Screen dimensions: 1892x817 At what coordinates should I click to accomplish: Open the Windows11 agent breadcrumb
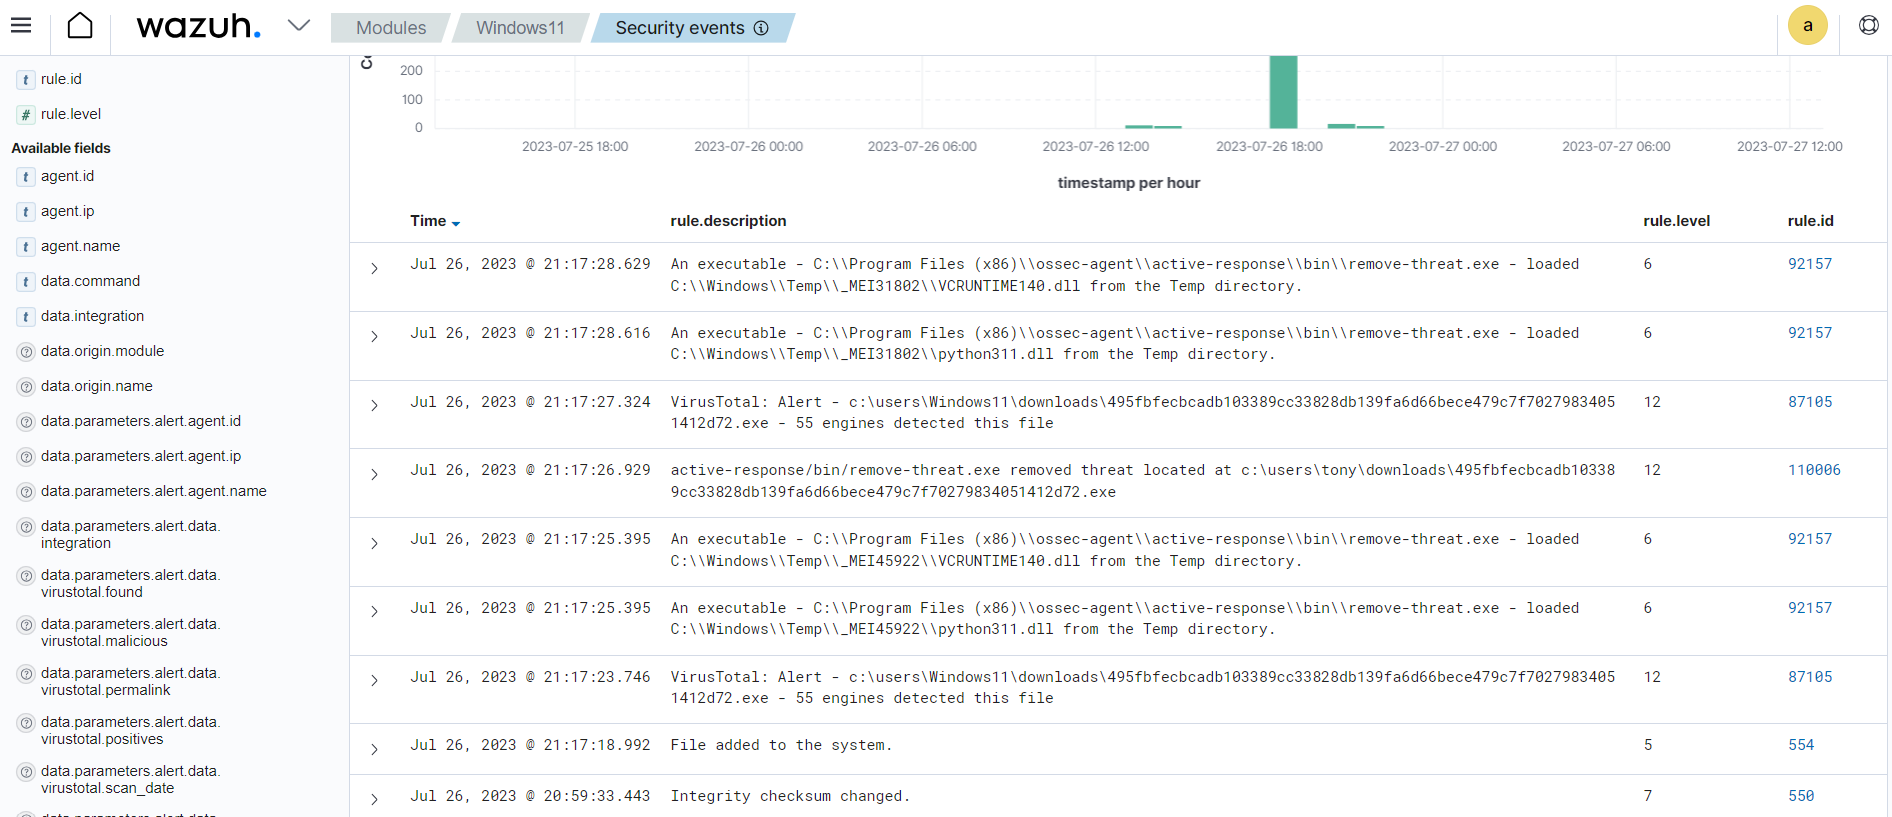(x=520, y=28)
